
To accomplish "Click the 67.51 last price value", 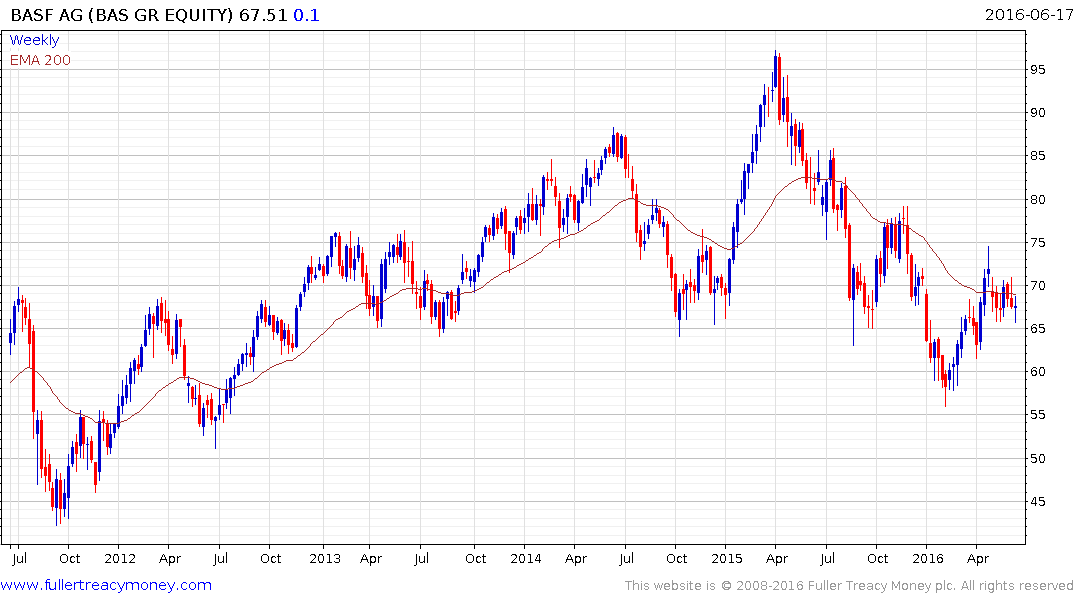I will [263, 15].
